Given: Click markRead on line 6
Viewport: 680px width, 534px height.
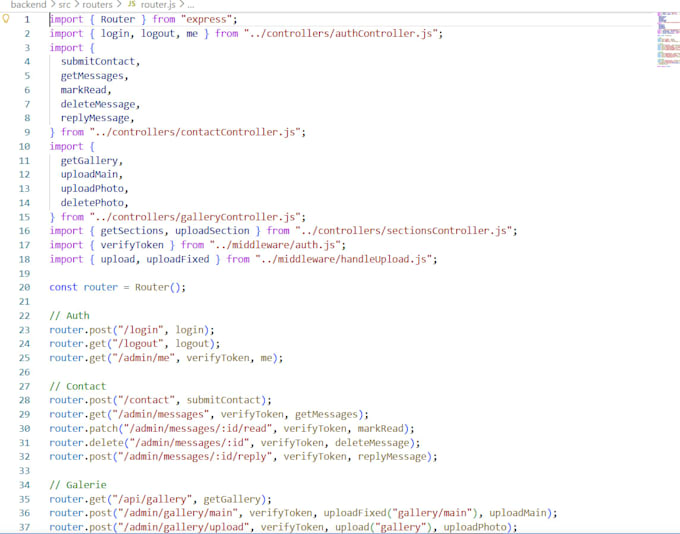Looking at the screenshot, I should point(84,90).
